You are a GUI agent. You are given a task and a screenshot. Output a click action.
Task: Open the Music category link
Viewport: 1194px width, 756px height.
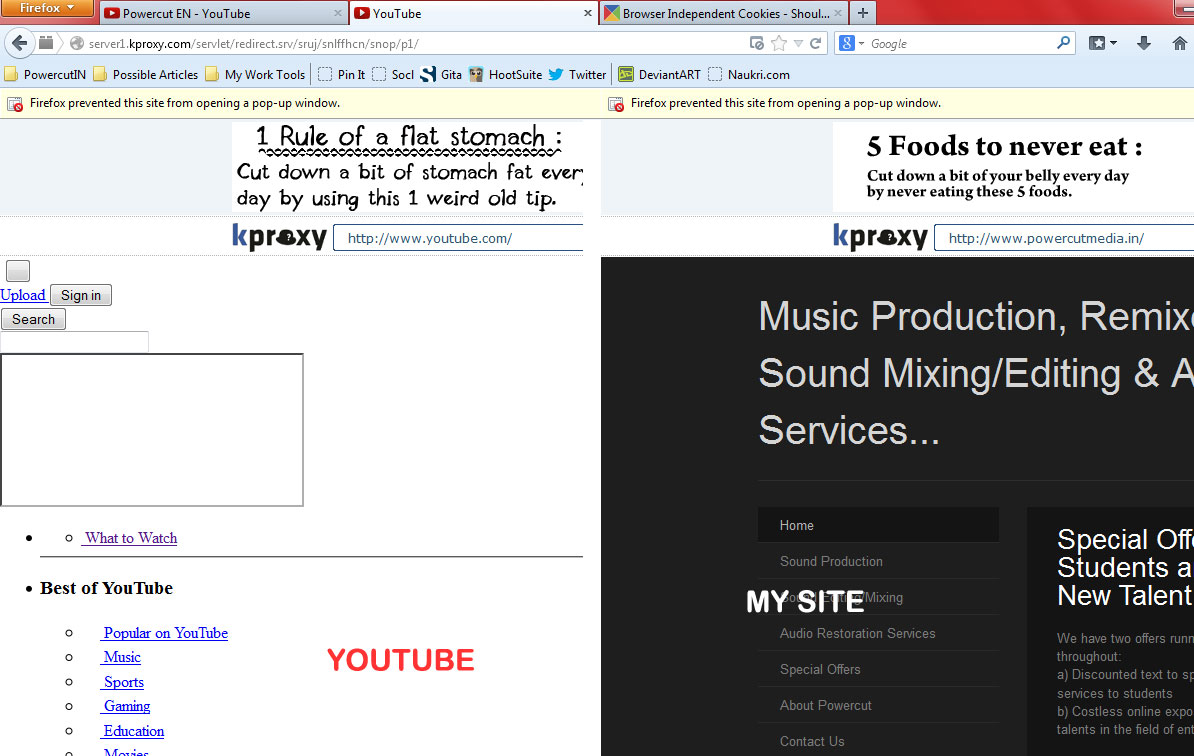[122, 657]
